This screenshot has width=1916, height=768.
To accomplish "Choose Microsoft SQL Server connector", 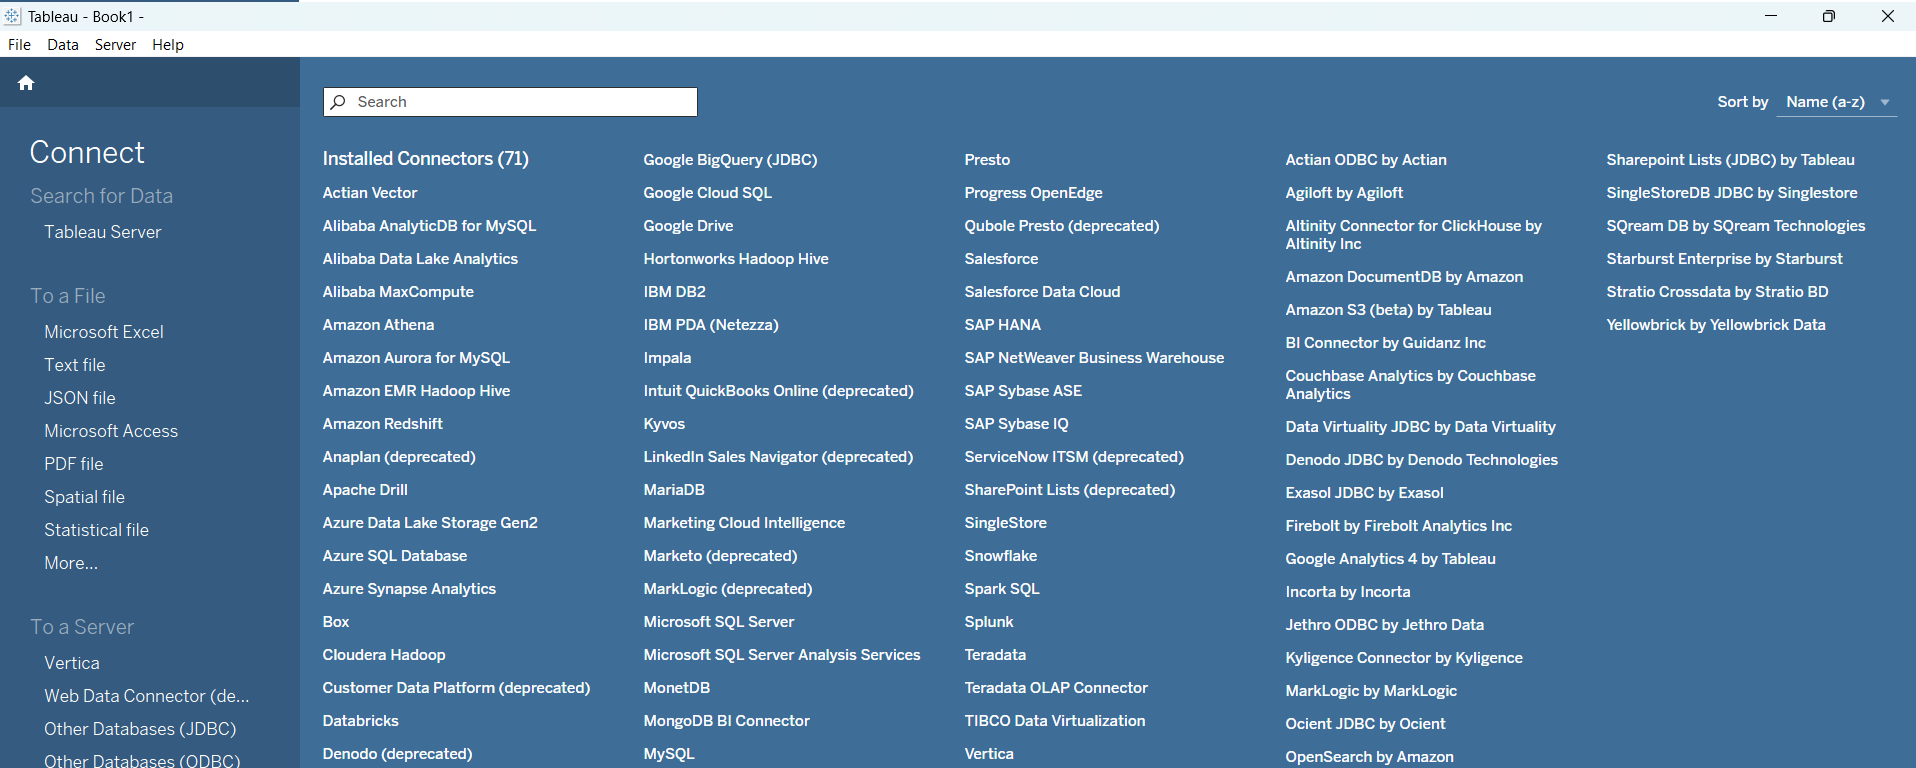I will point(719,622).
